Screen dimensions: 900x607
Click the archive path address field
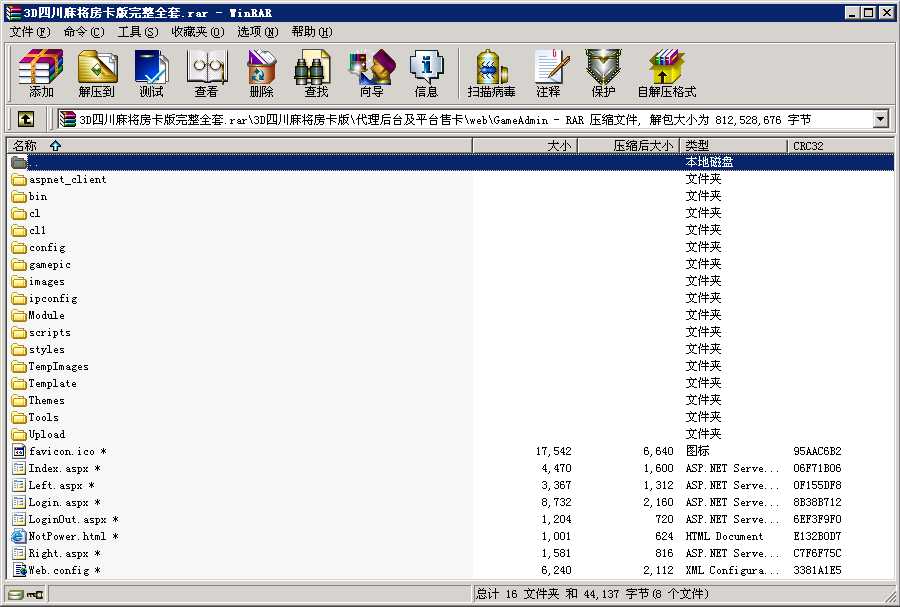pyautogui.click(x=466, y=119)
